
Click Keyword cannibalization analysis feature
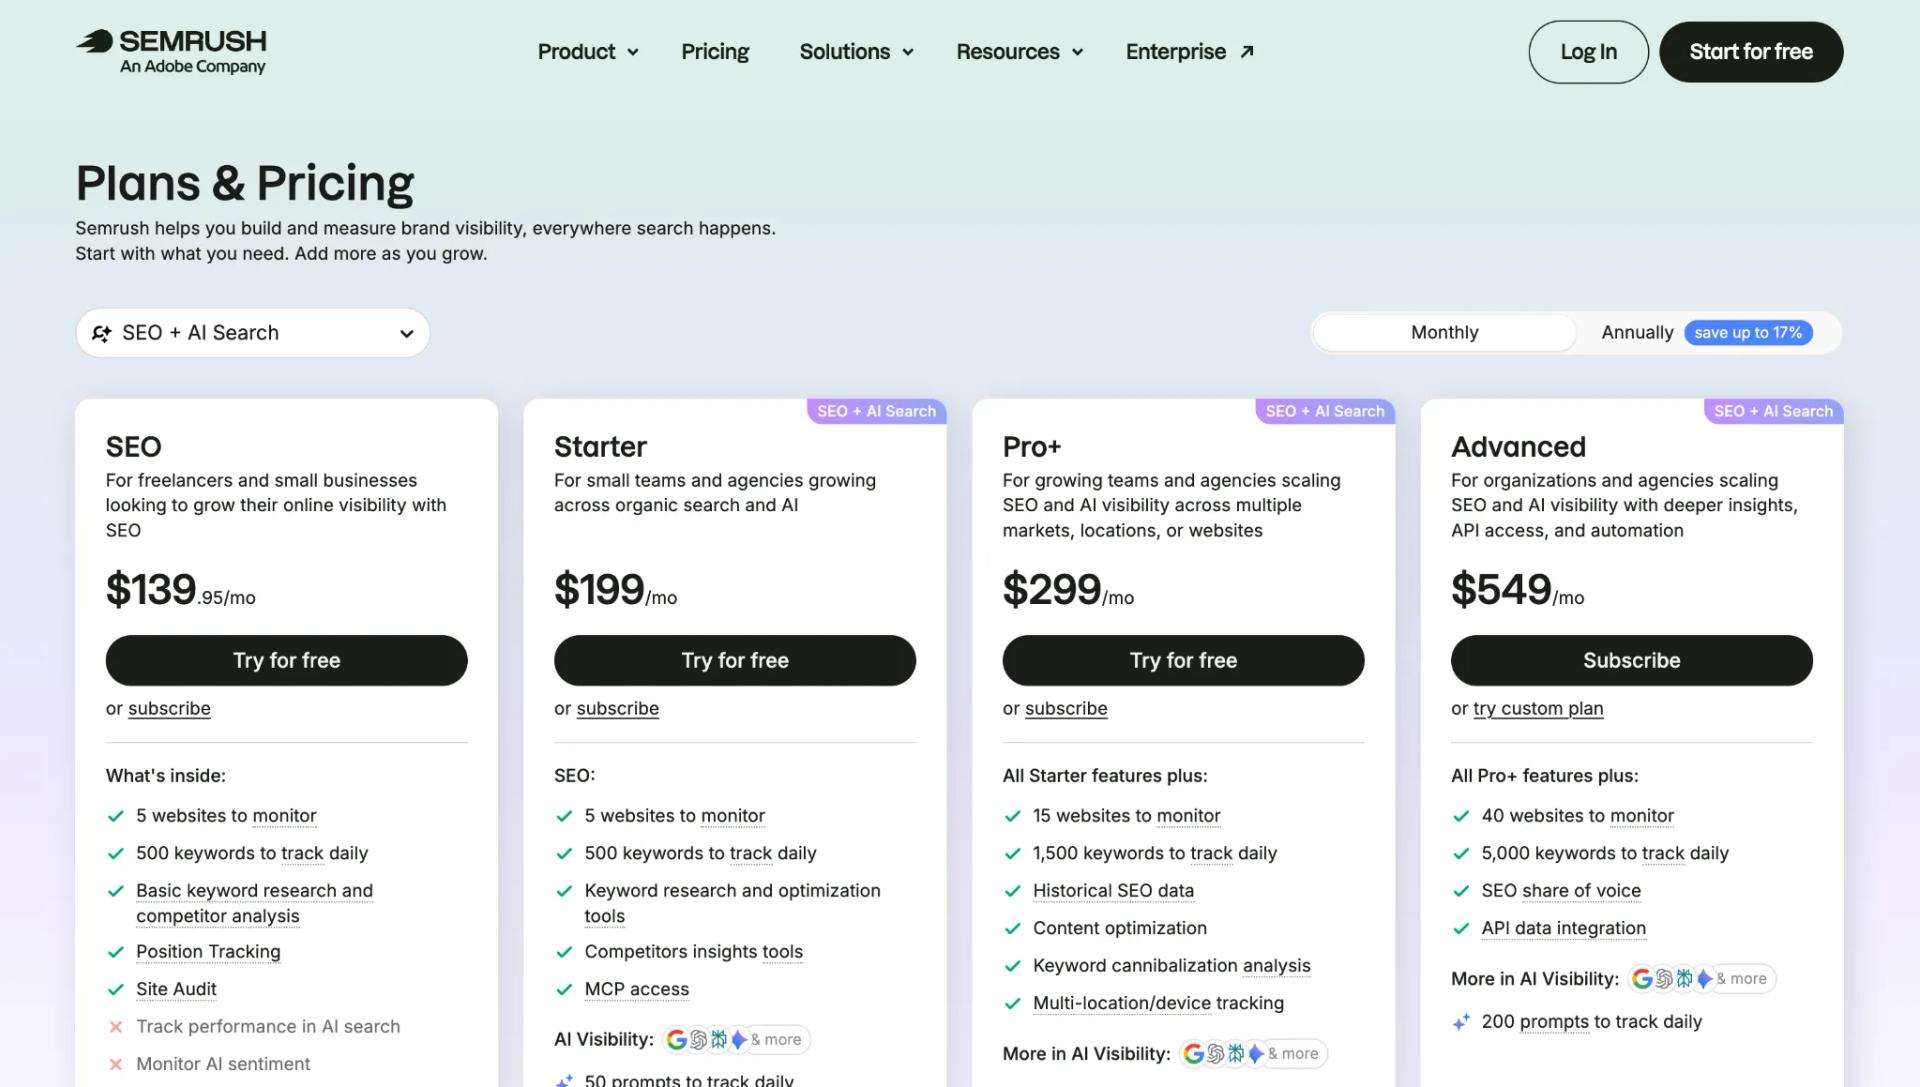click(1171, 966)
